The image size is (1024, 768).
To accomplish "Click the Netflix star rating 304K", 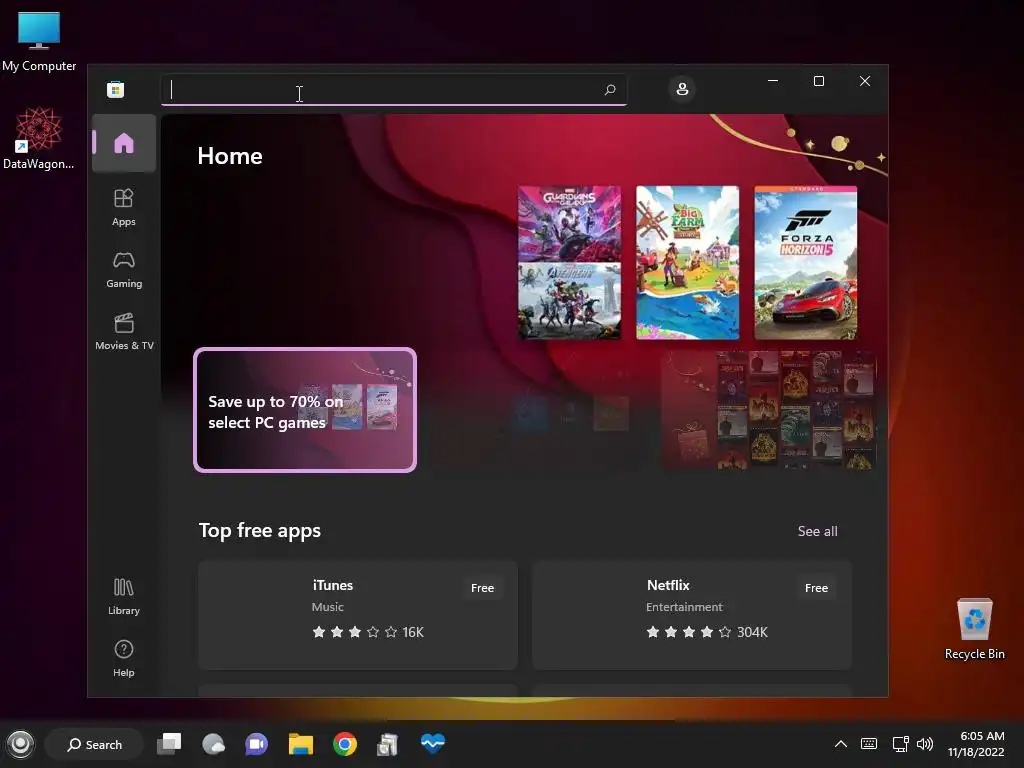I will [707, 632].
